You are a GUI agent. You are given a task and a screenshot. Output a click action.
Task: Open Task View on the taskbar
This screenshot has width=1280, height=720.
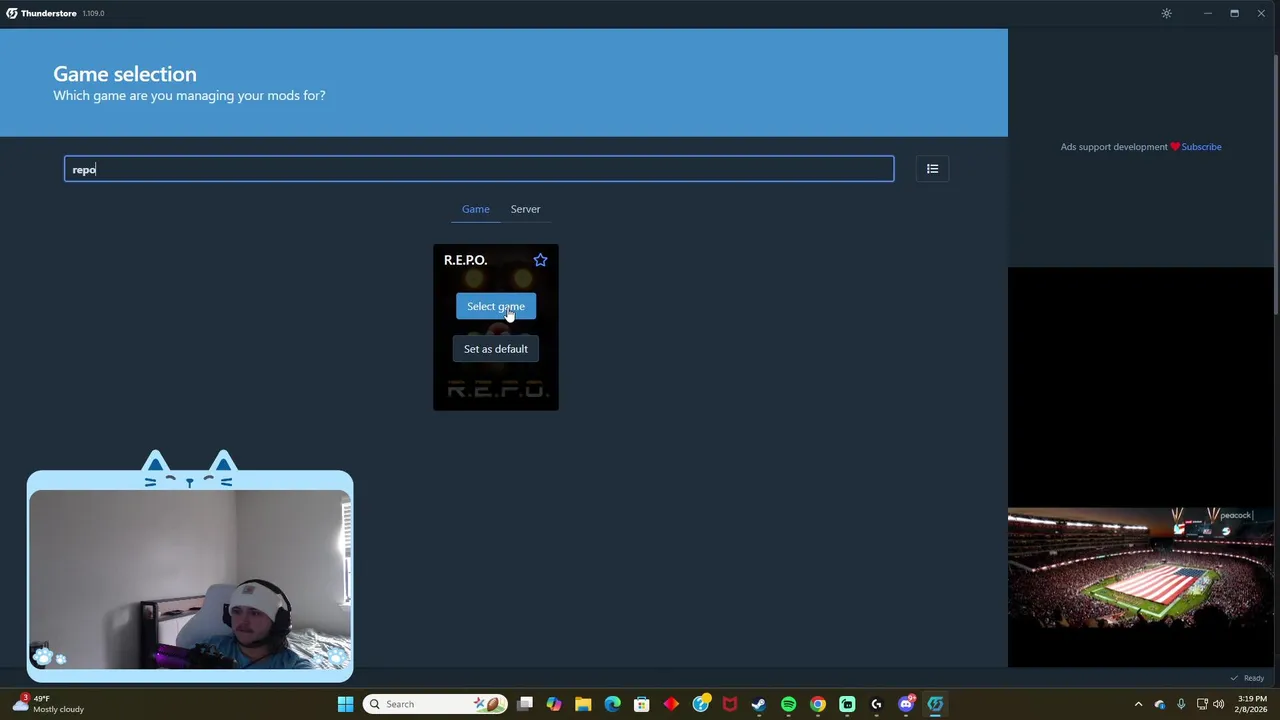[525, 704]
